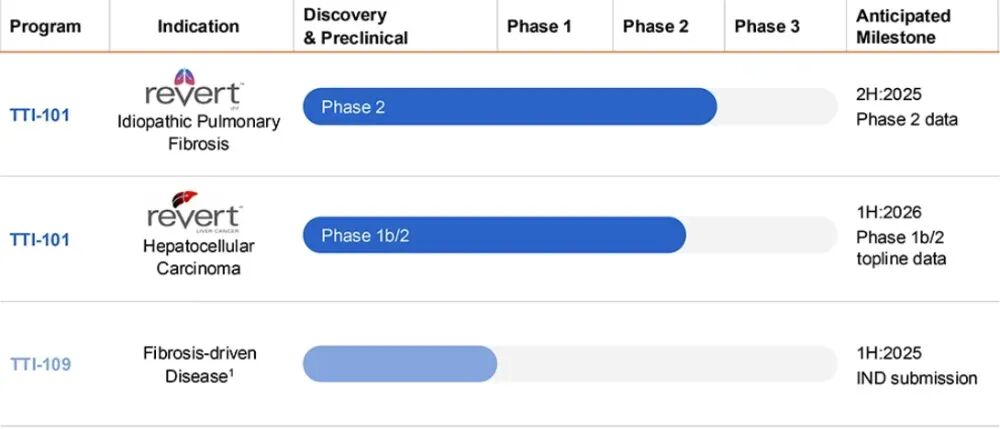Select the Program column header
The width and height of the screenshot is (1000, 429).
45,27
